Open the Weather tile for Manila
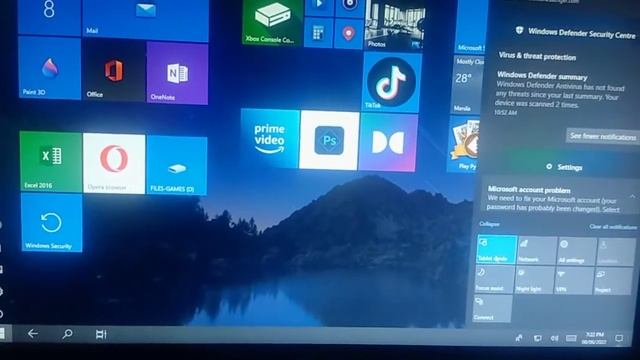Screen dimensions: 640x360 point(469,84)
